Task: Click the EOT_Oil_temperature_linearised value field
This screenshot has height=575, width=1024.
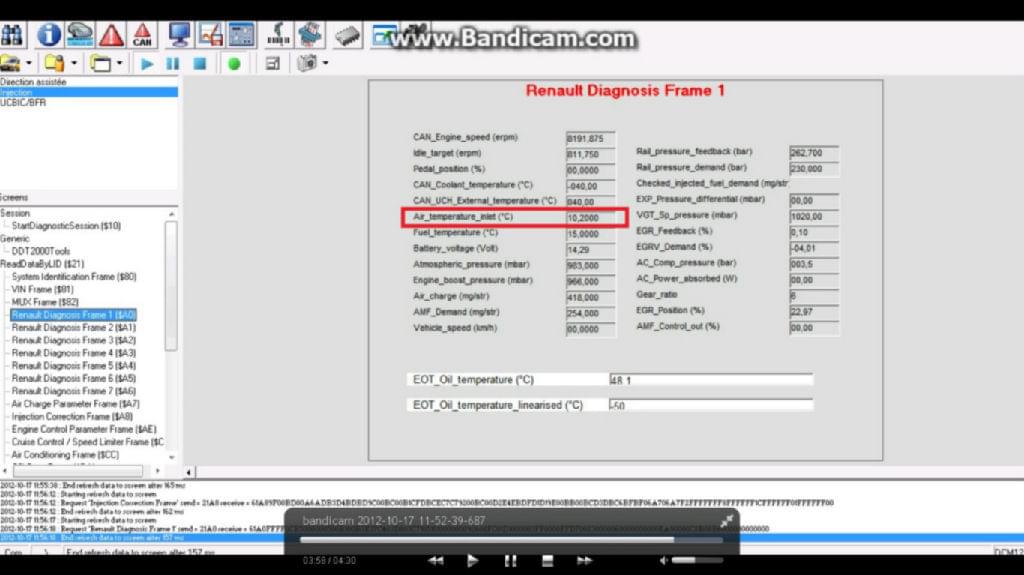Action: pyautogui.click(x=711, y=405)
